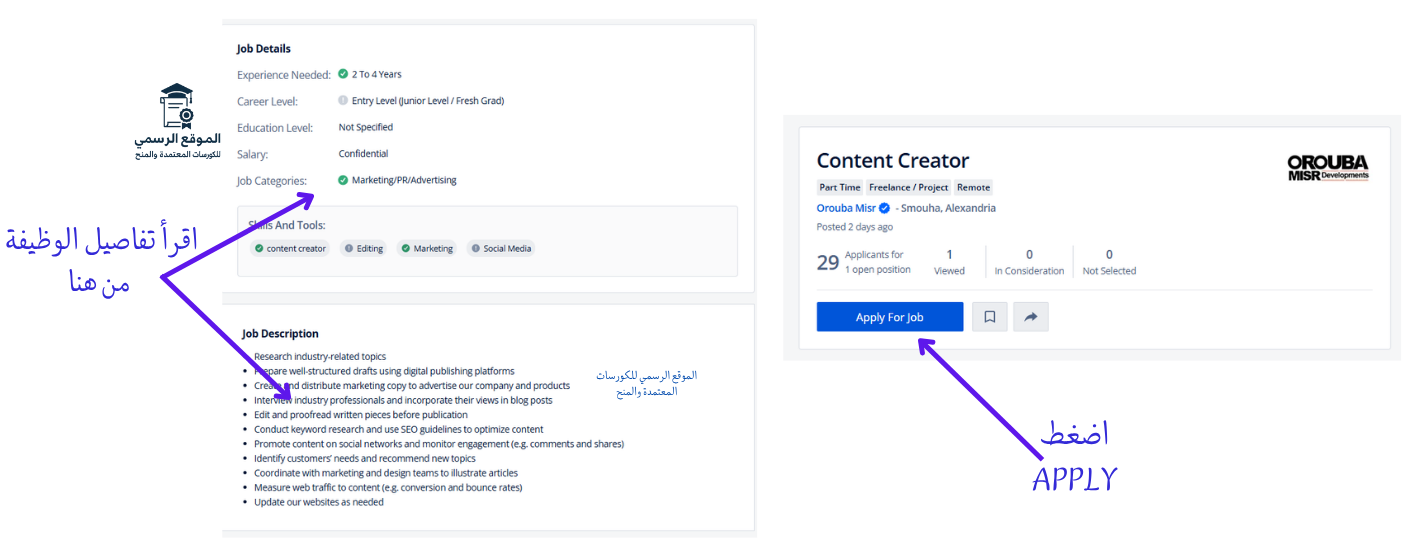The height and width of the screenshot is (554, 1408).
Task: Click the Editing skill tag
Action: click(363, 249)
